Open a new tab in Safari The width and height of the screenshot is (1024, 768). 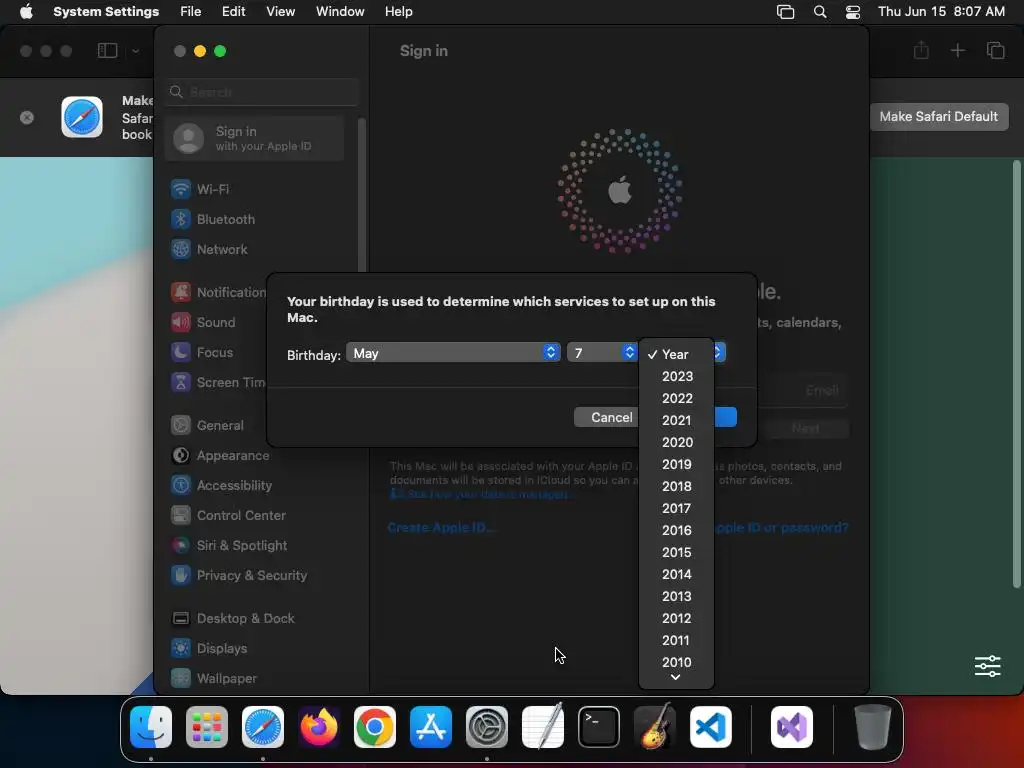[x=957, y=50]
